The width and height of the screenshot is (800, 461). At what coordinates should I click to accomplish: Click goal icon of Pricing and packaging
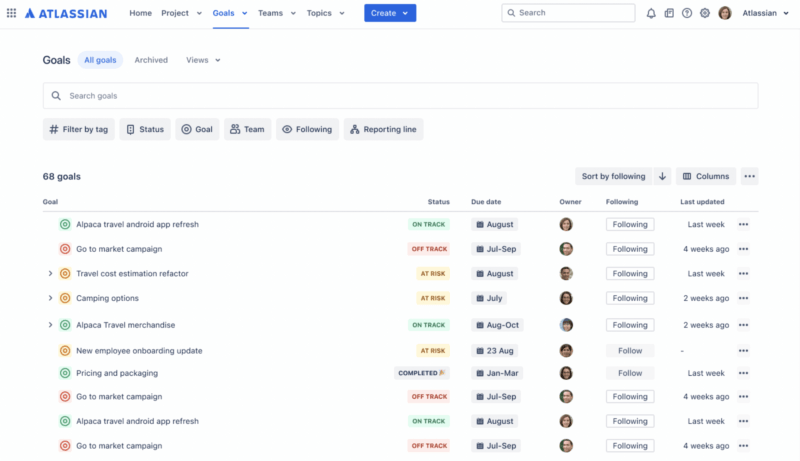point(65,373)
